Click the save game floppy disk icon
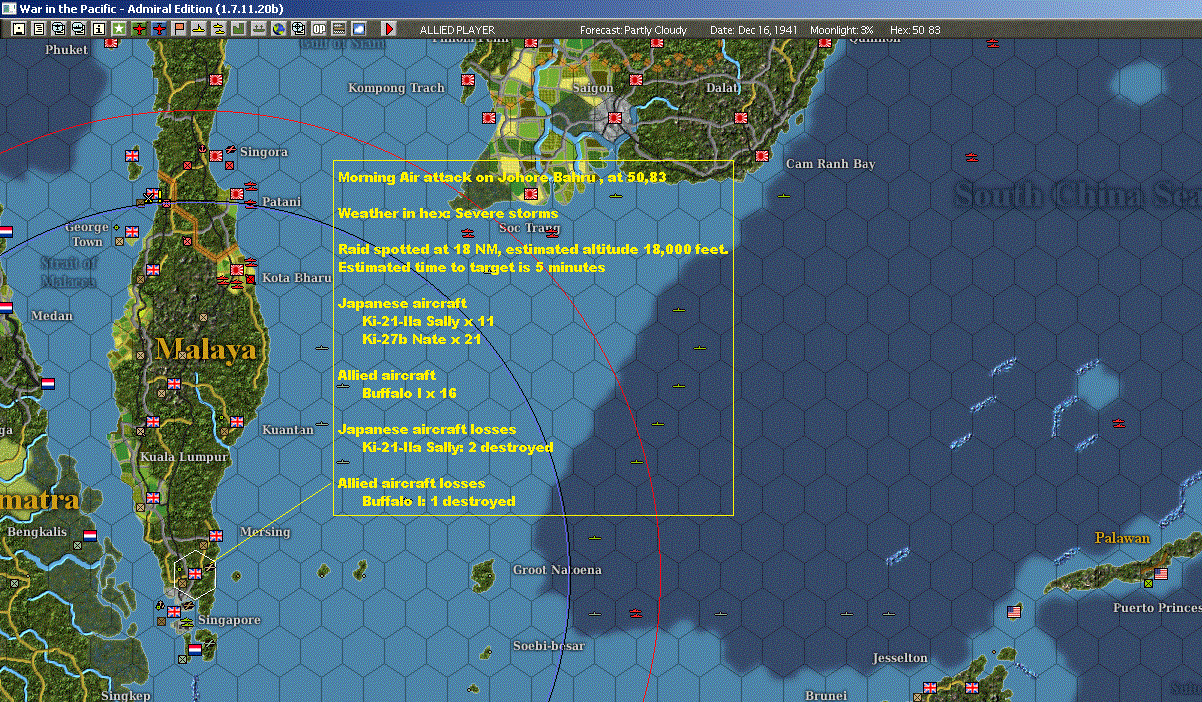This screenshot has width=1202, height=702. point(19,29)
